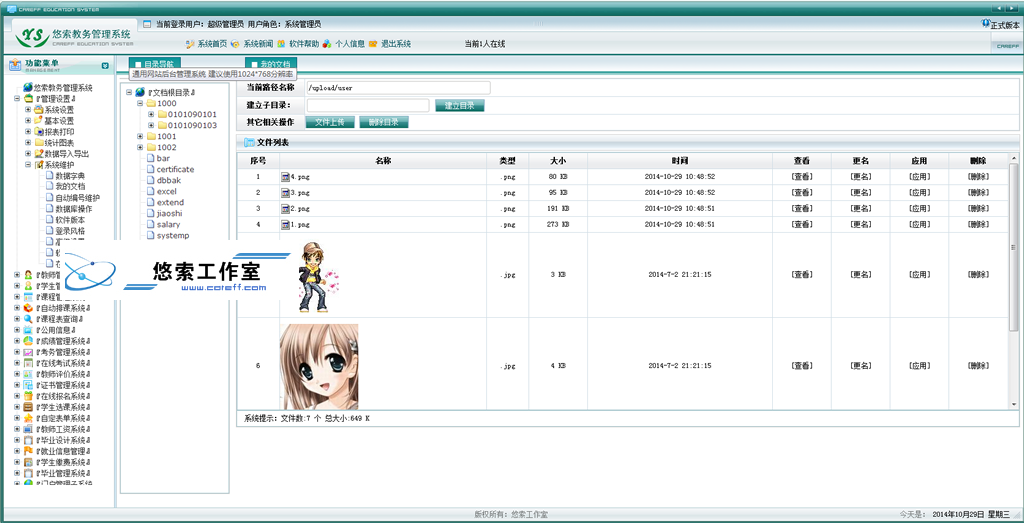The image size is (1024, 523).
Task: Click the 当前路径名称 path field
Action: point(398,87)
